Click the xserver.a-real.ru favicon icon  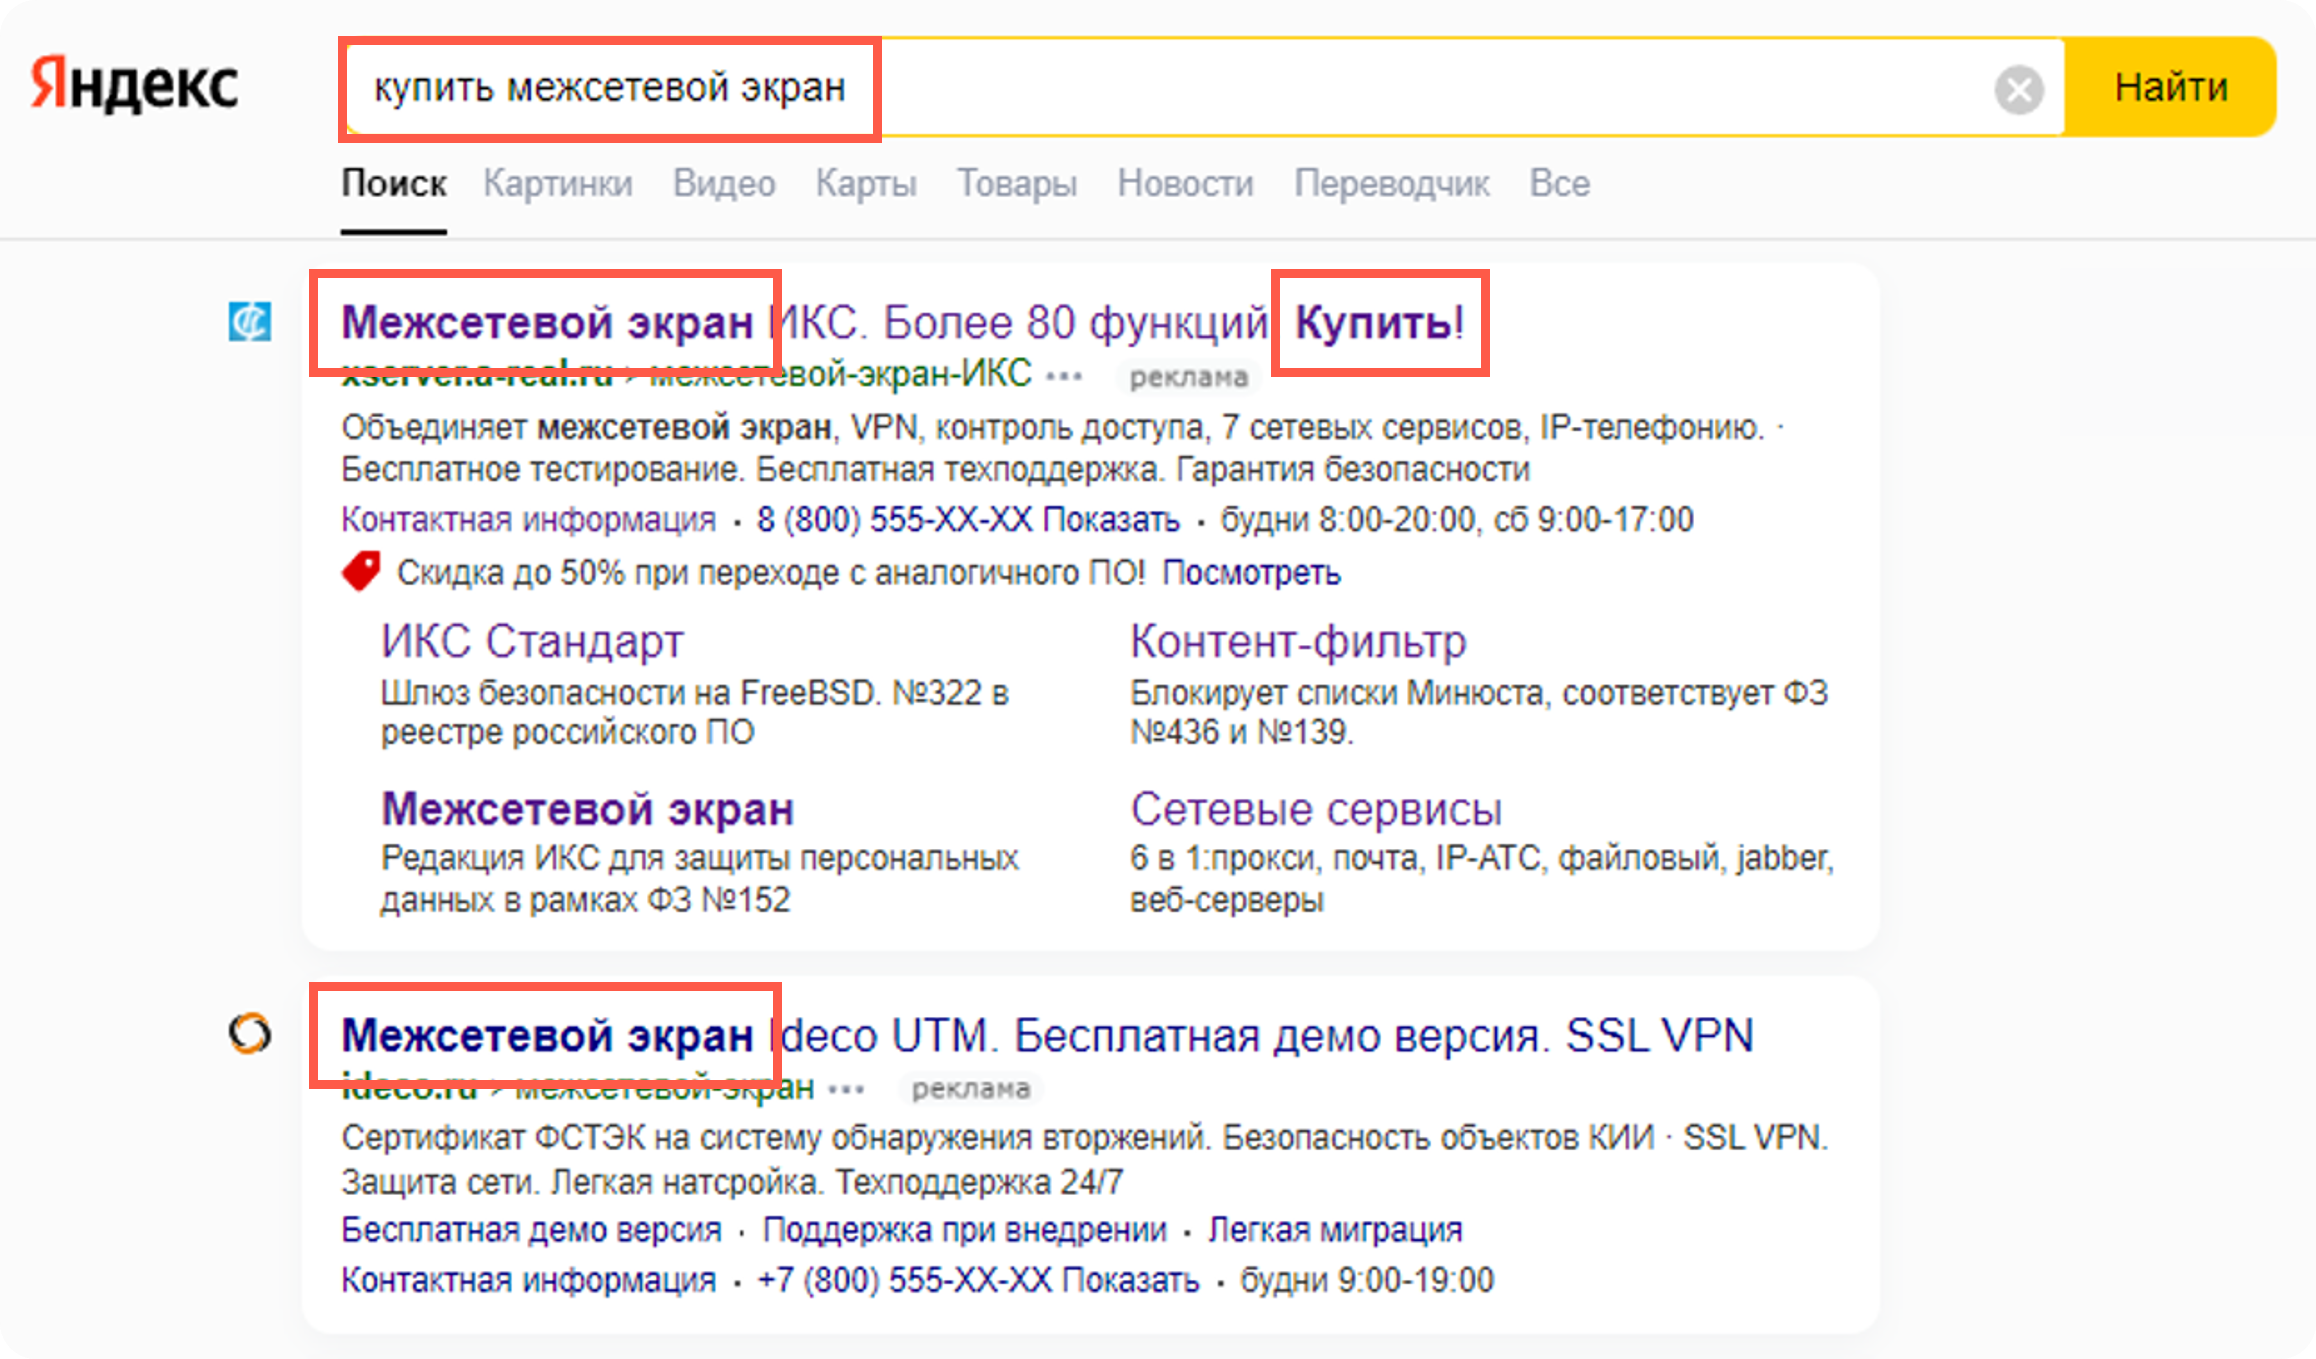point(249,322)
